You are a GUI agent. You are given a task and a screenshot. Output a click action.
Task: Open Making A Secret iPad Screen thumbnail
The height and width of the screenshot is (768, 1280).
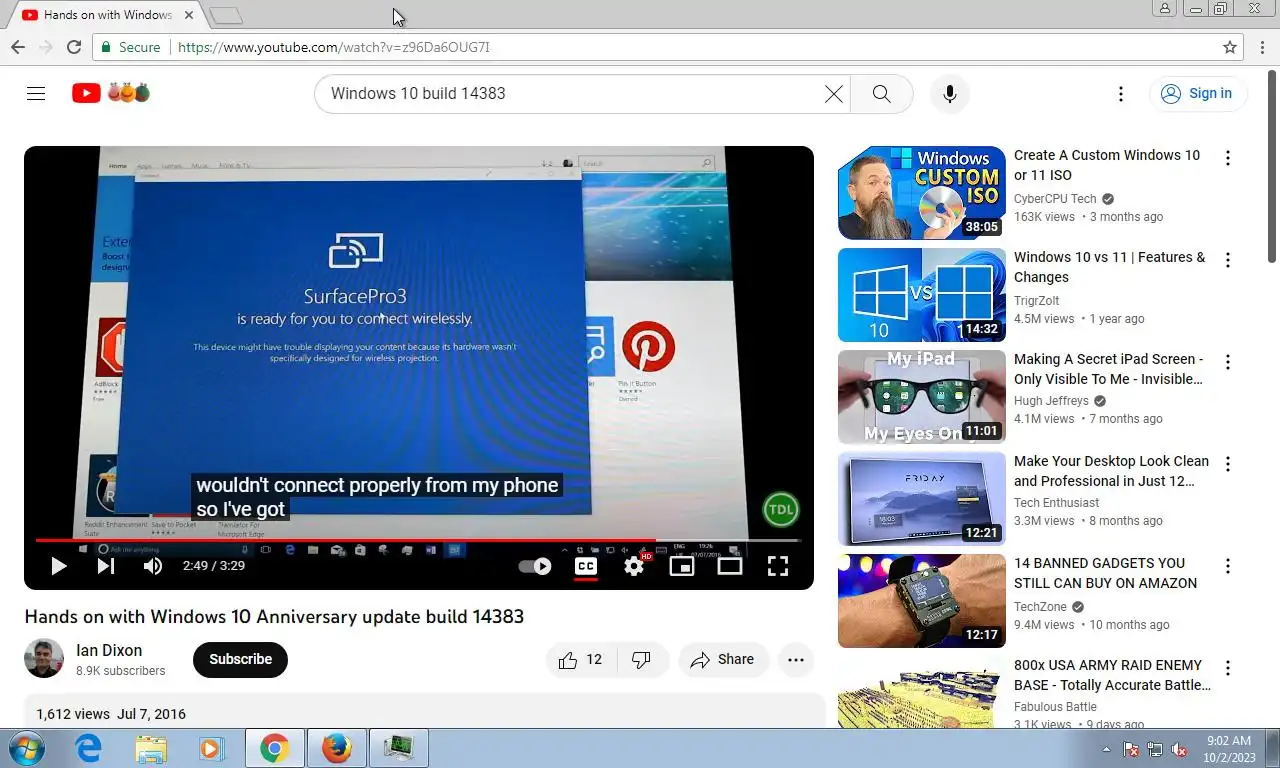click(922, 397)
